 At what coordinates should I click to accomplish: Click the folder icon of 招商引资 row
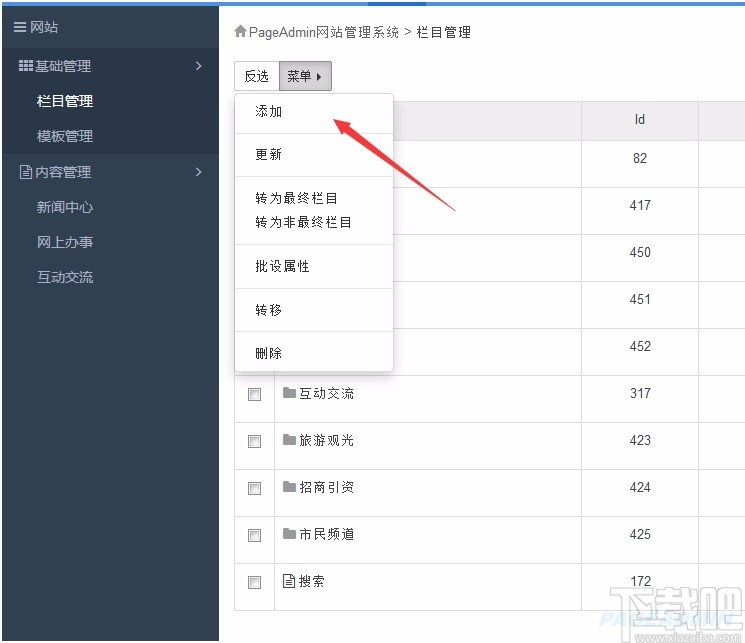[x=289, y=487]
